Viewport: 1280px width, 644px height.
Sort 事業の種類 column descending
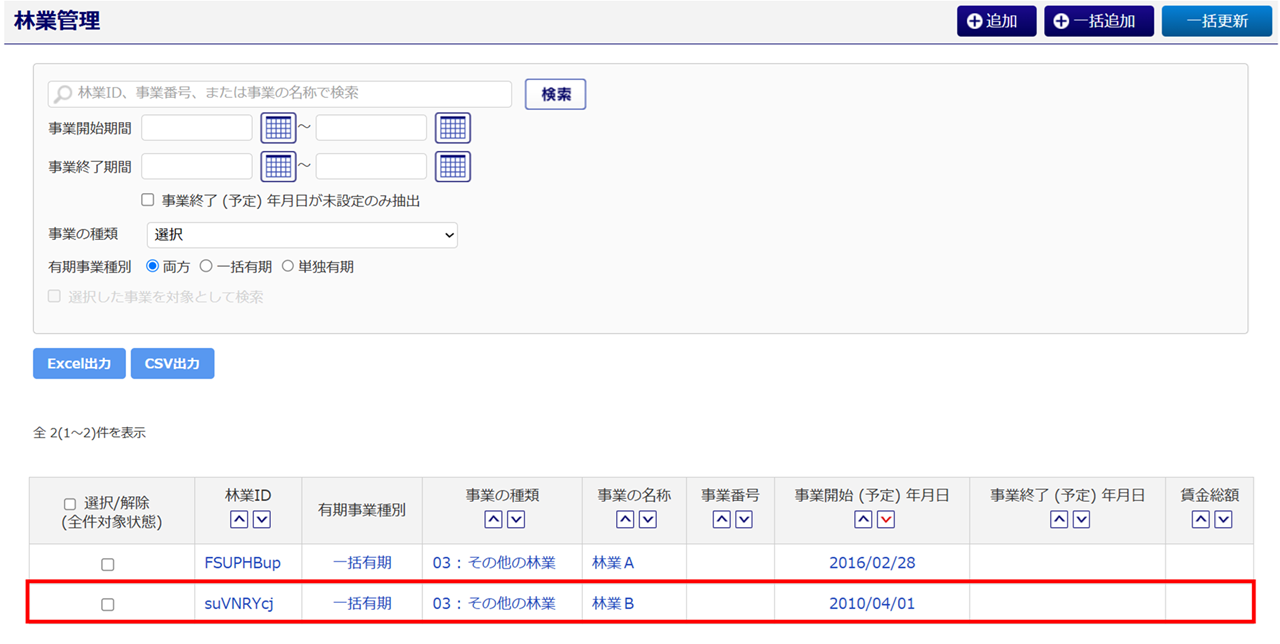click(x=515, y=519)
